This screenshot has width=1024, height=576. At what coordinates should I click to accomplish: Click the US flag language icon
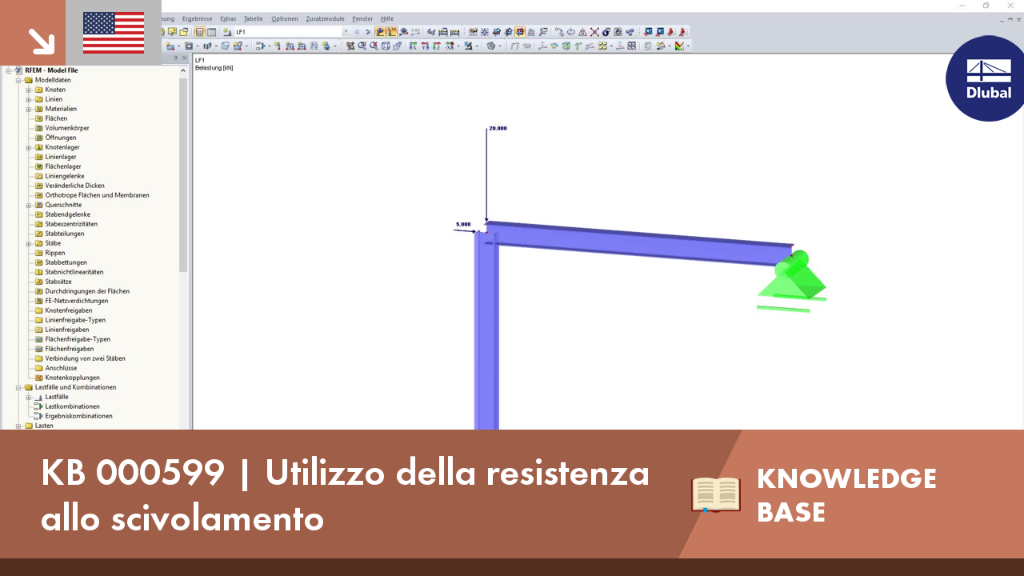(x=114, y=33)
